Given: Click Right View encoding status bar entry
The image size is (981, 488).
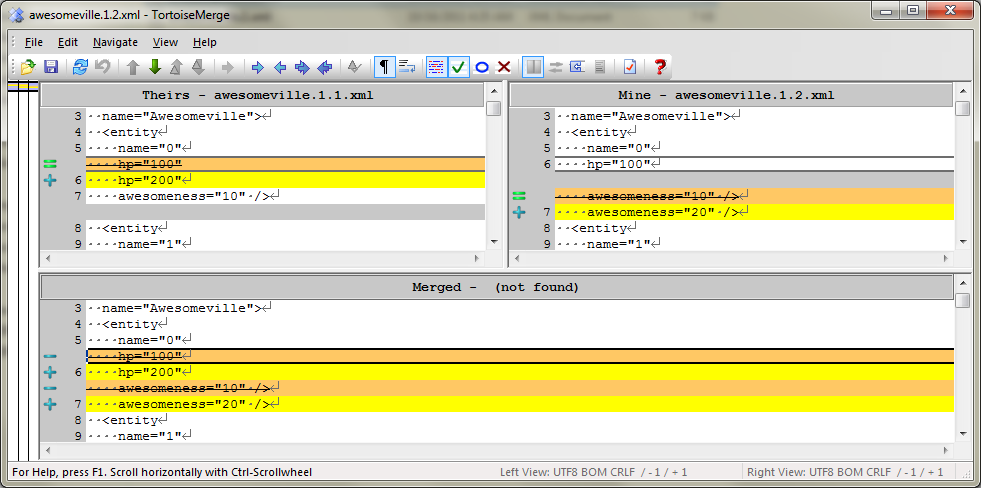Looking at the screenshot, I should (x=845, y=472).
